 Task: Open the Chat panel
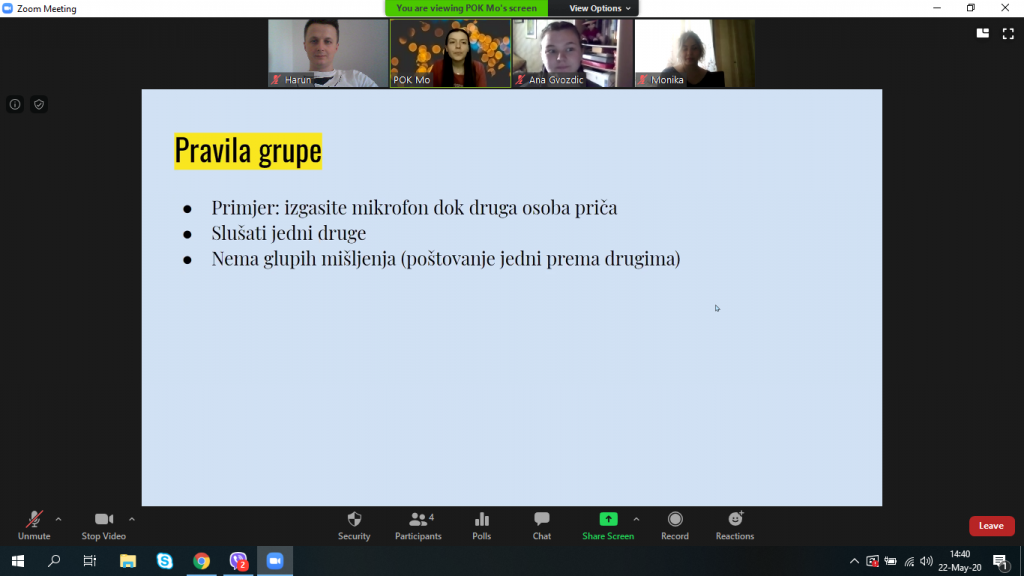(541, 520)
